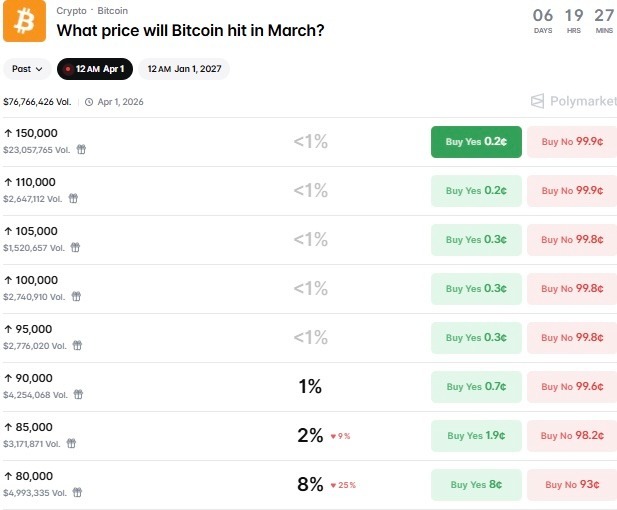Click the gift icon beside 80,000 volume
Image resolution: width=617 pixels, height=510 pixels.
point(77,492)
